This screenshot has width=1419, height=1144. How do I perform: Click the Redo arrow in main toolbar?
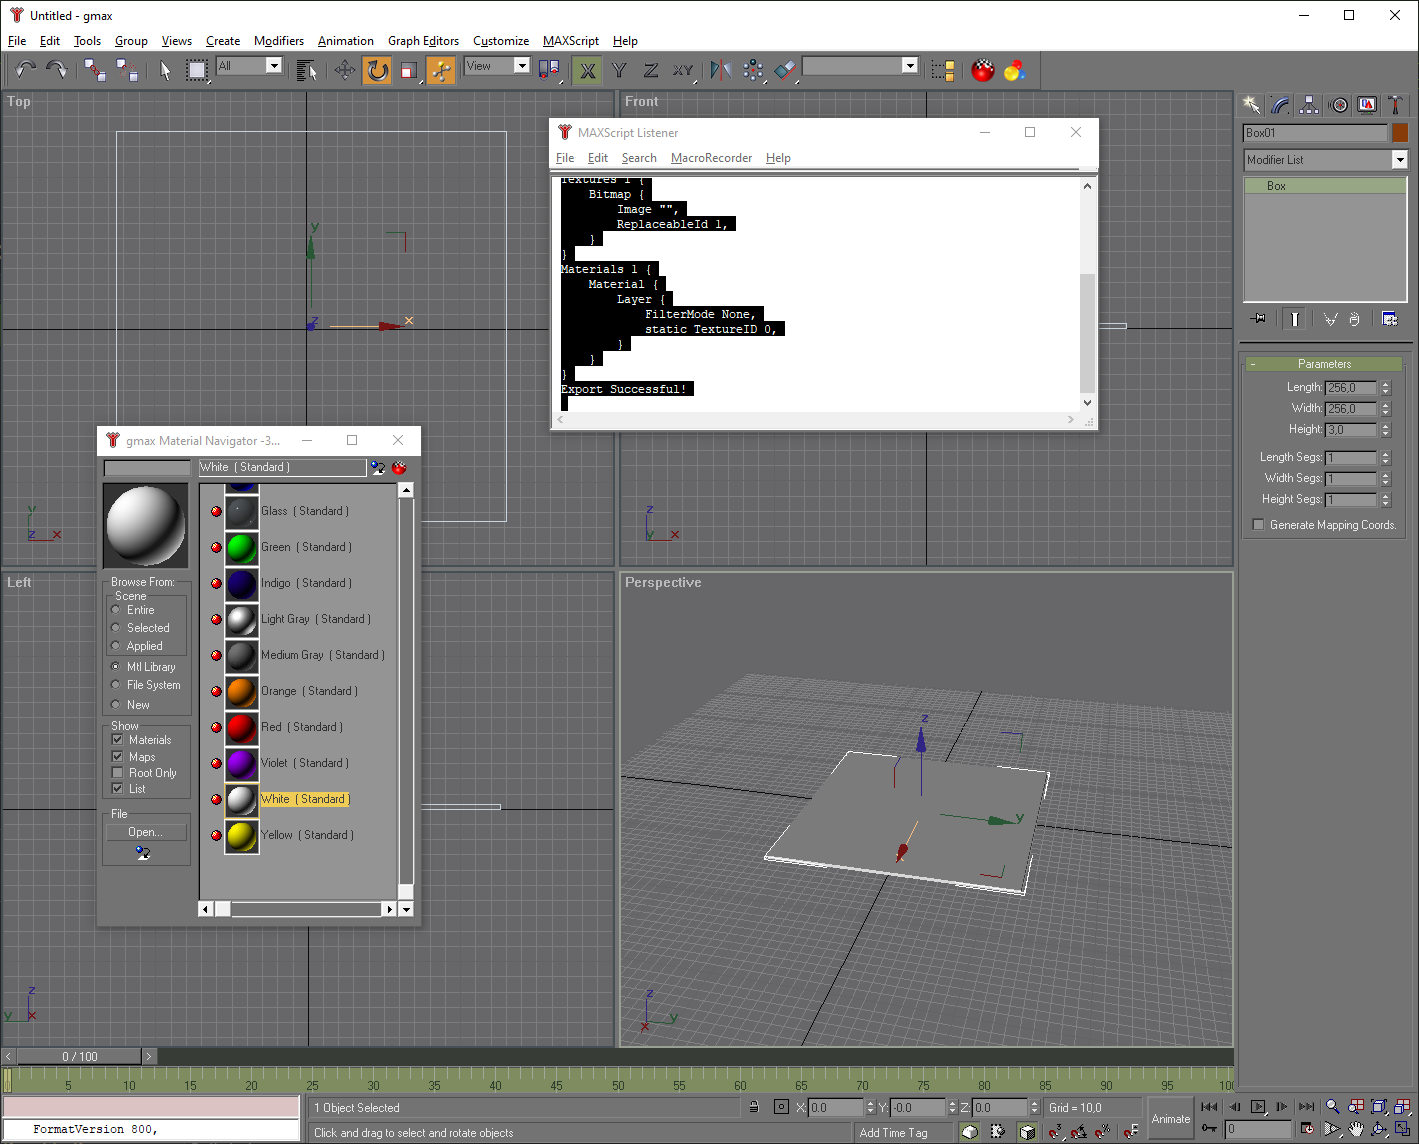tap(57, 70)
